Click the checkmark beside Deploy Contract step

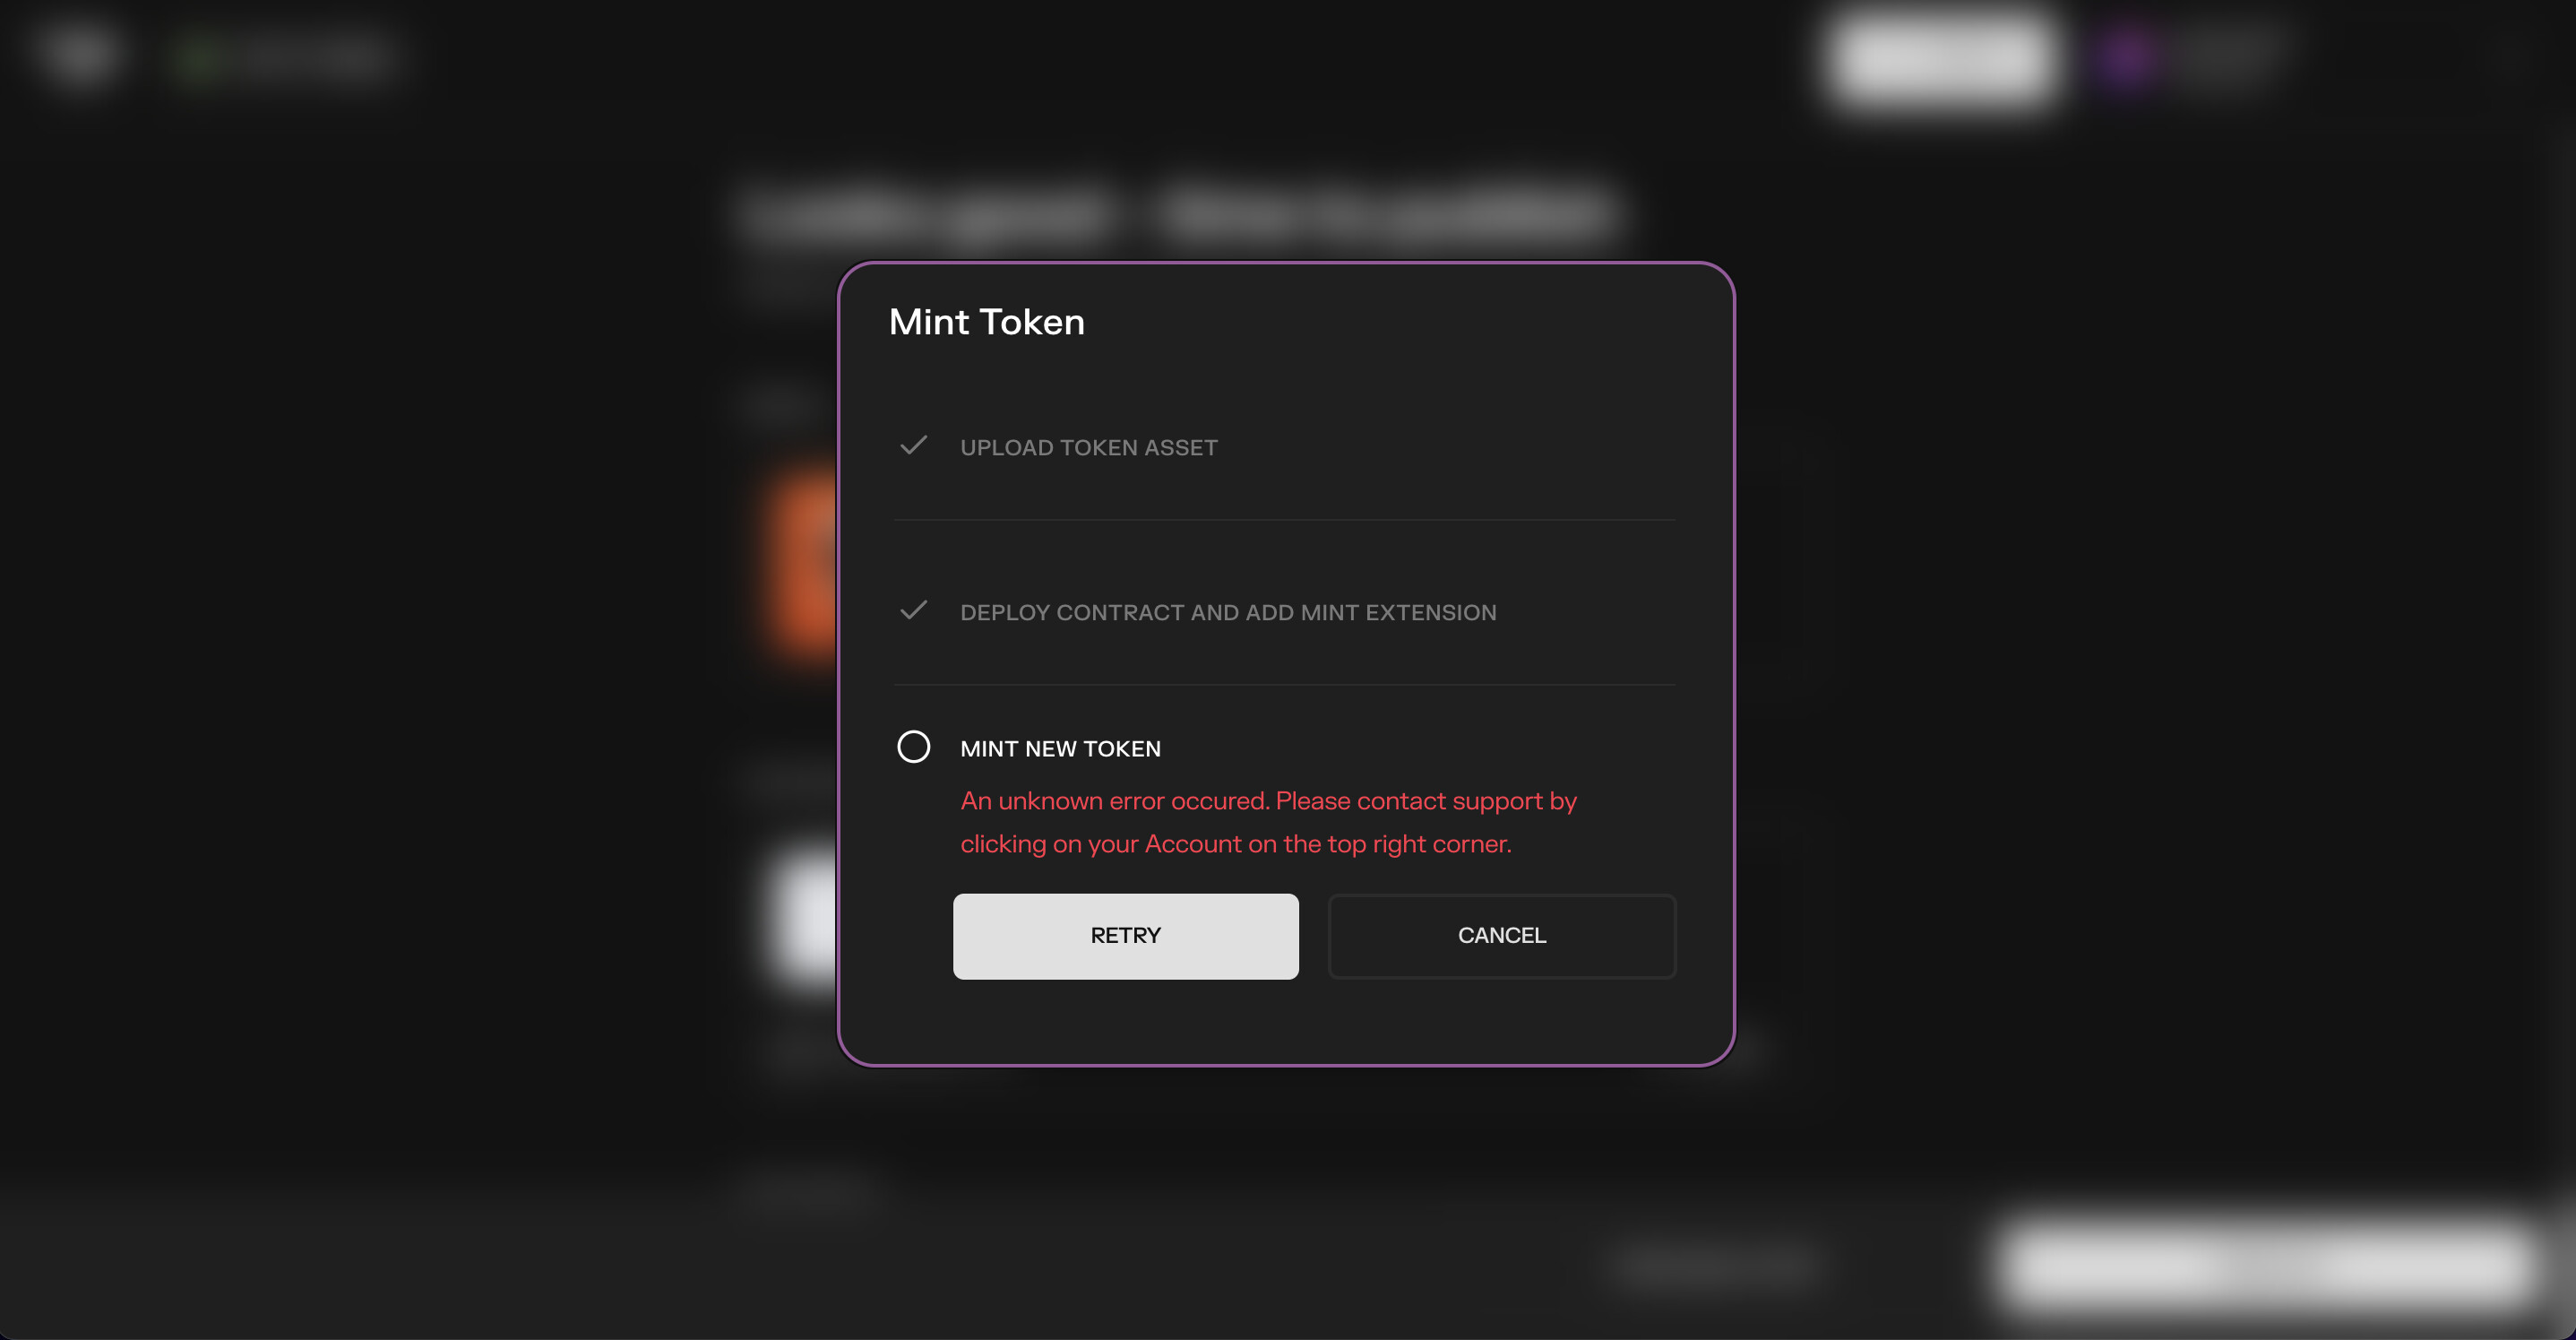point(913,611)
